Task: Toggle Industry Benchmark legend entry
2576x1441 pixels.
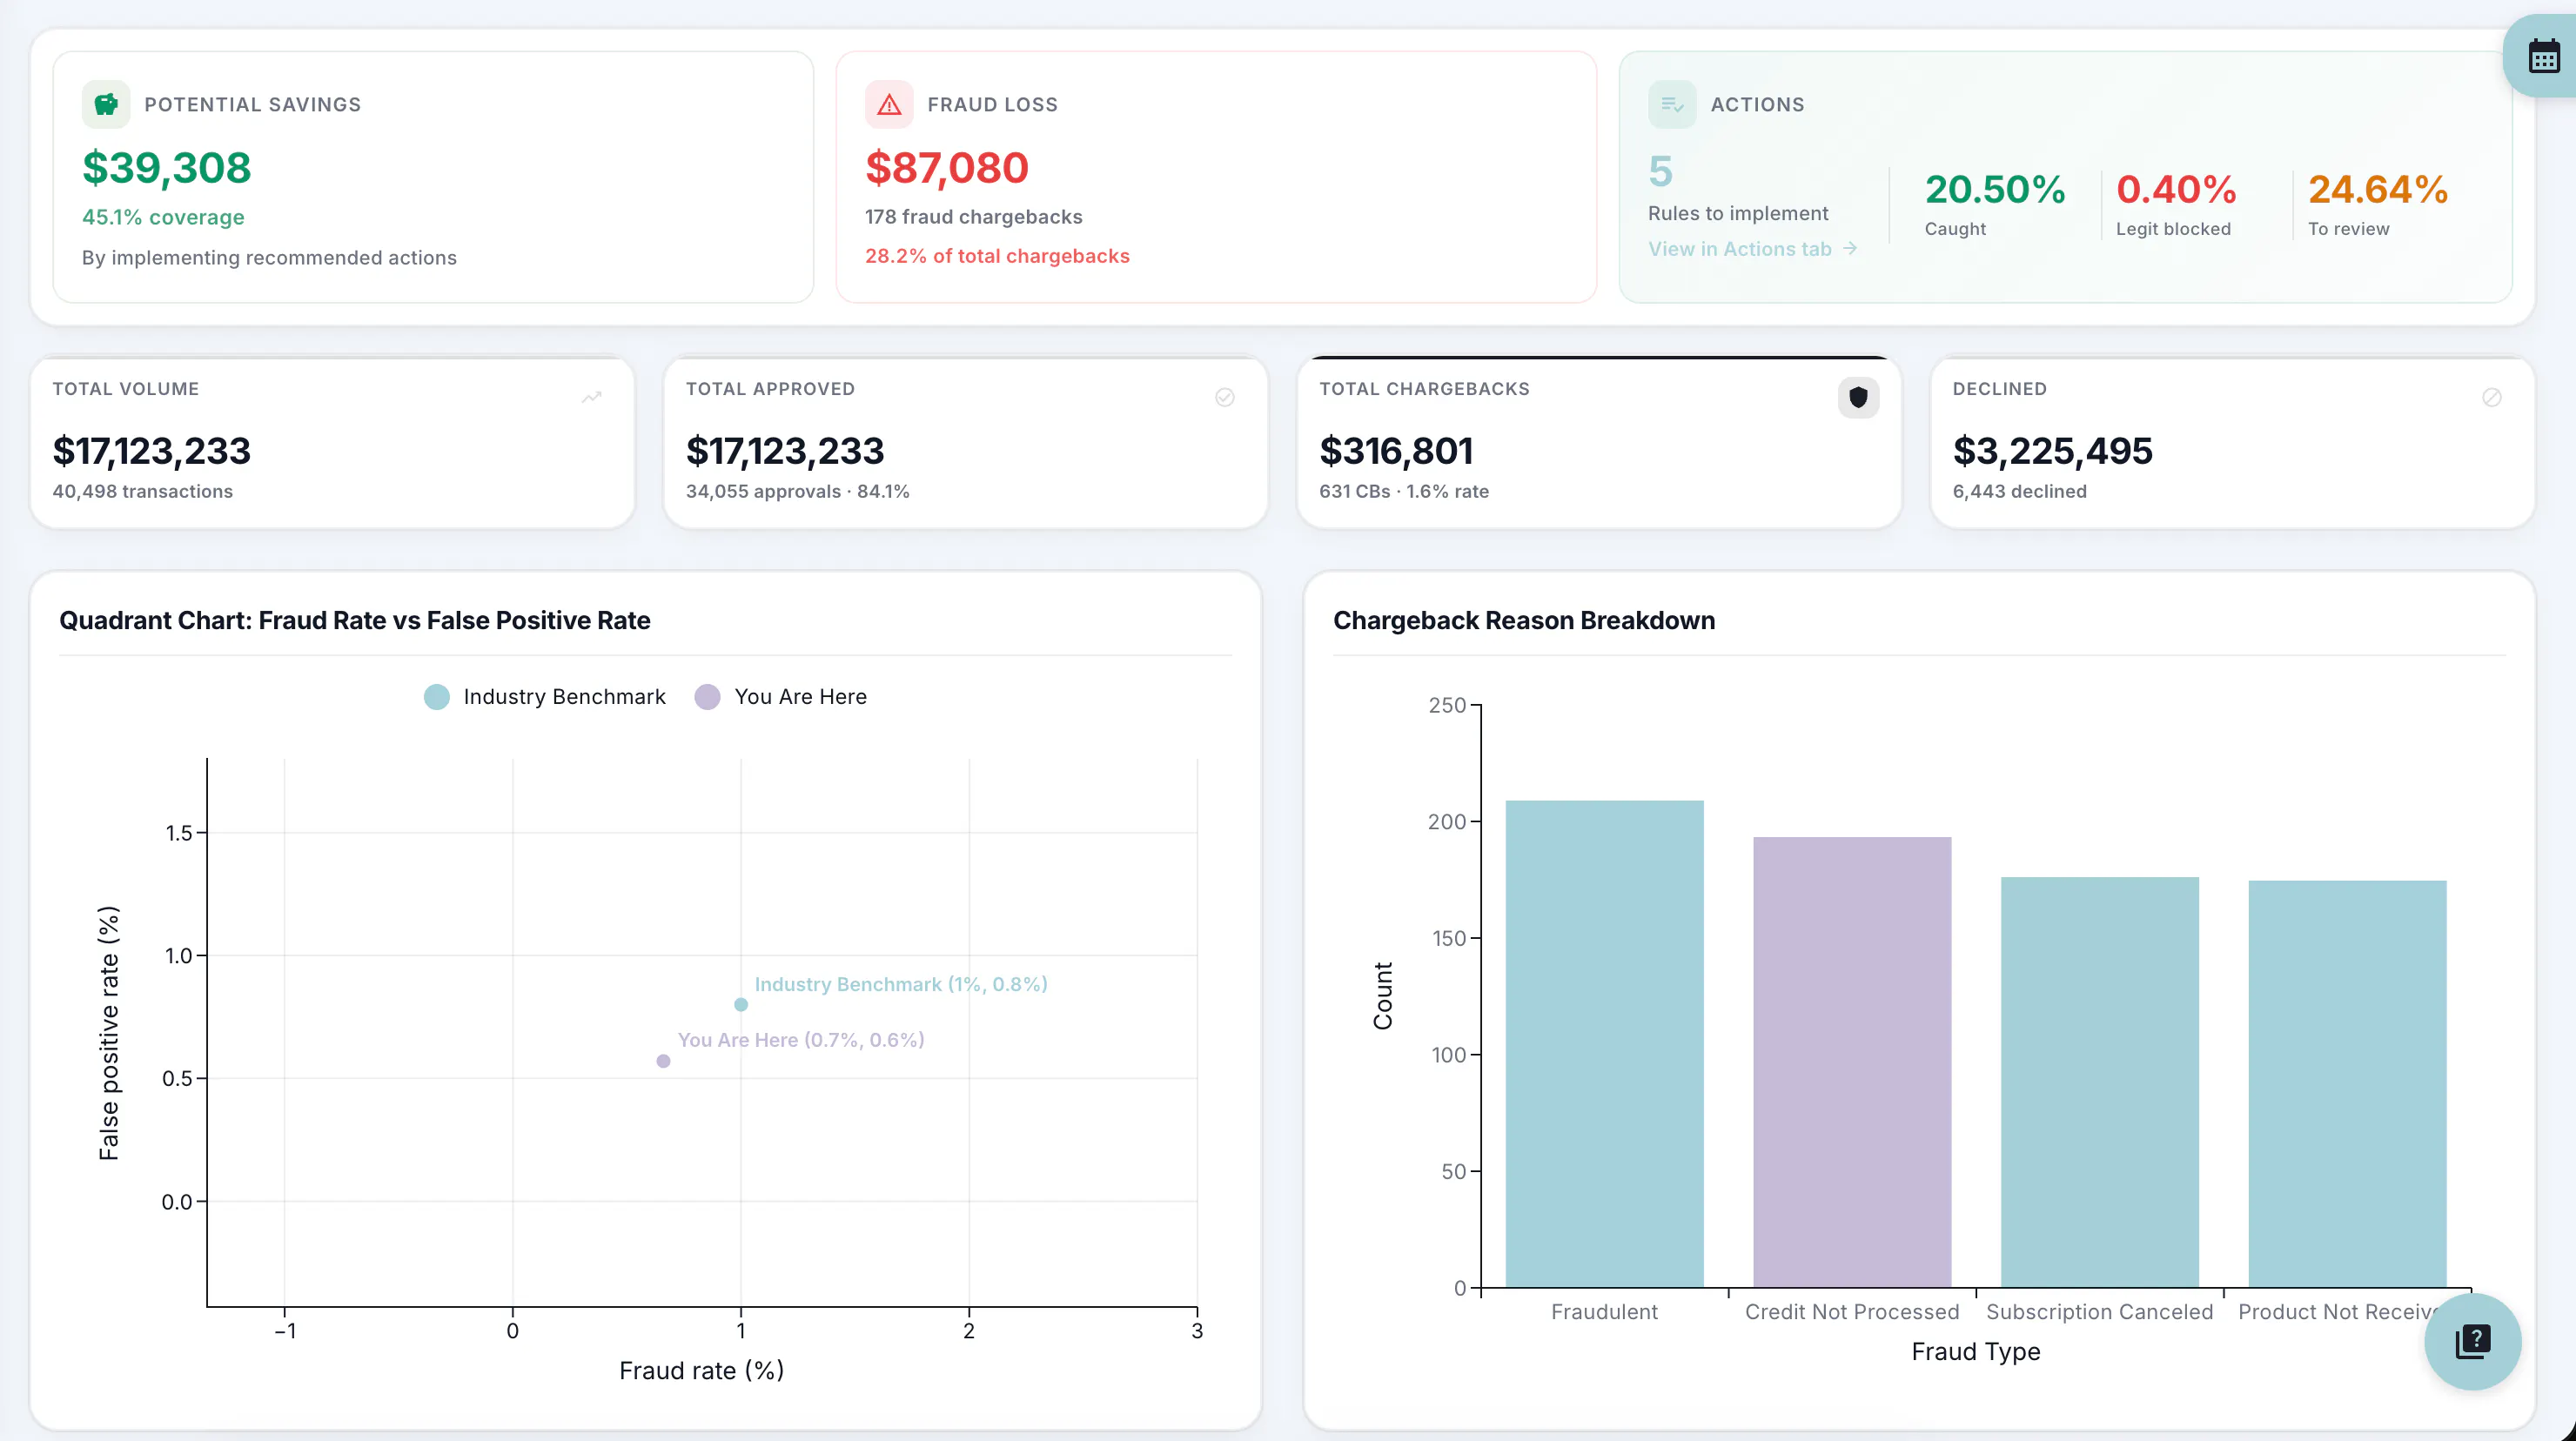Action: pyautogui.click(x=545, y=697)
